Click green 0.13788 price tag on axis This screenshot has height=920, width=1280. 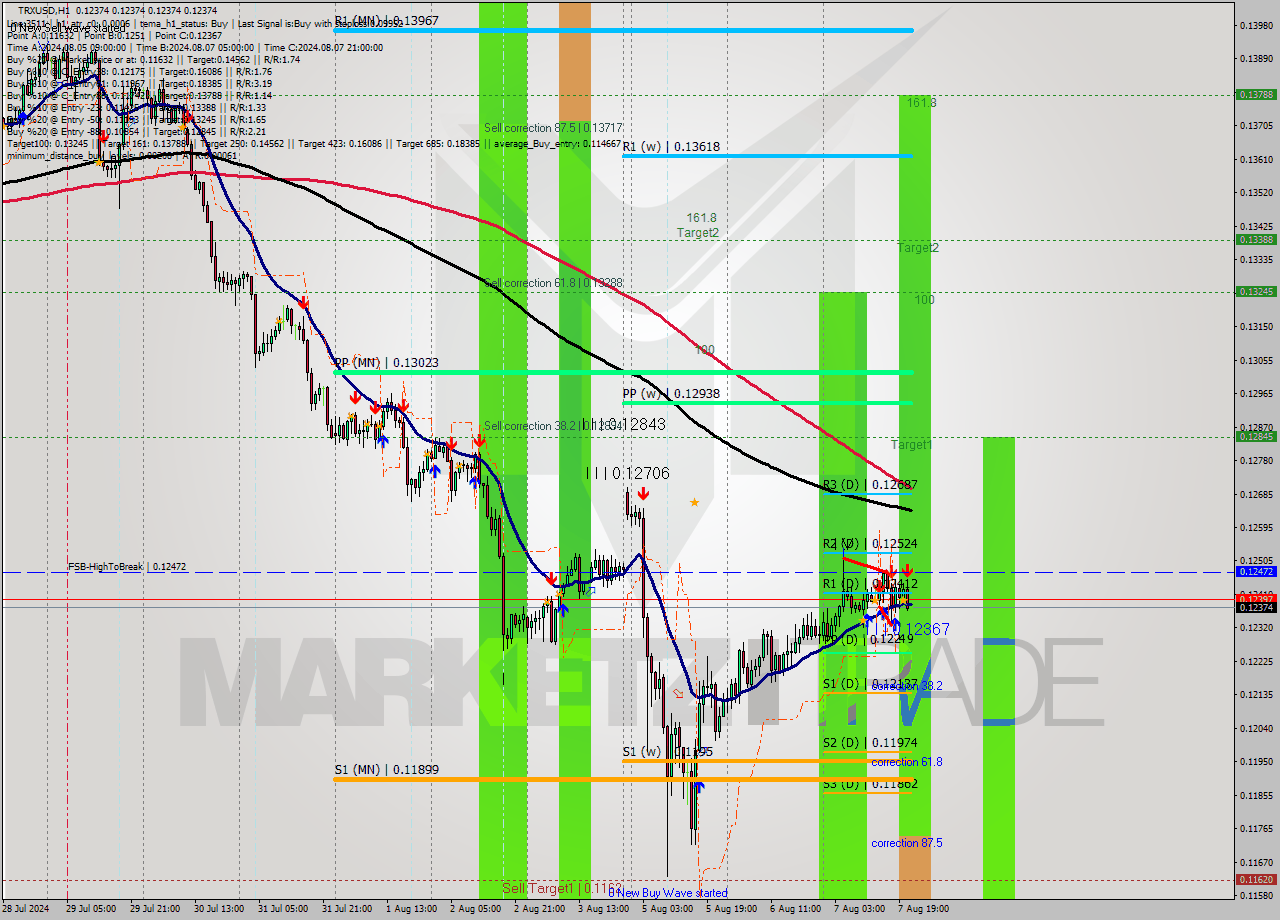(x=1256, y=94)
